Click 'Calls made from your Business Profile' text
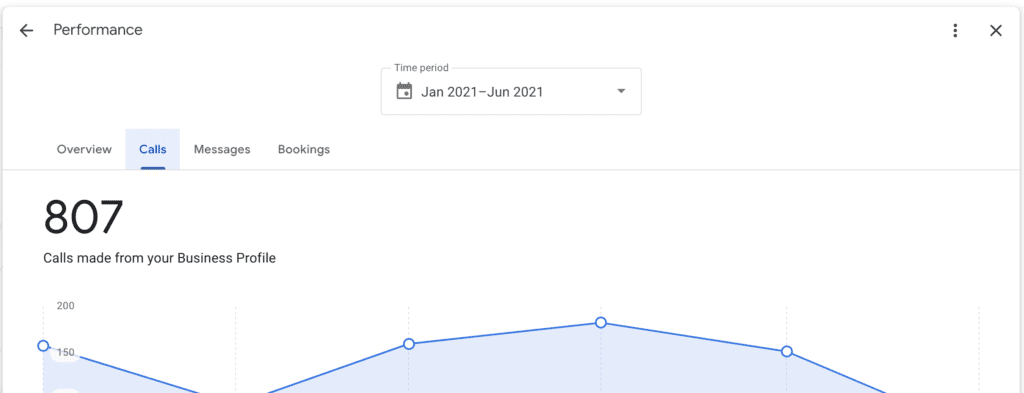The width and height of the screenshot is (1024, 393). click(x=159, y=259)
